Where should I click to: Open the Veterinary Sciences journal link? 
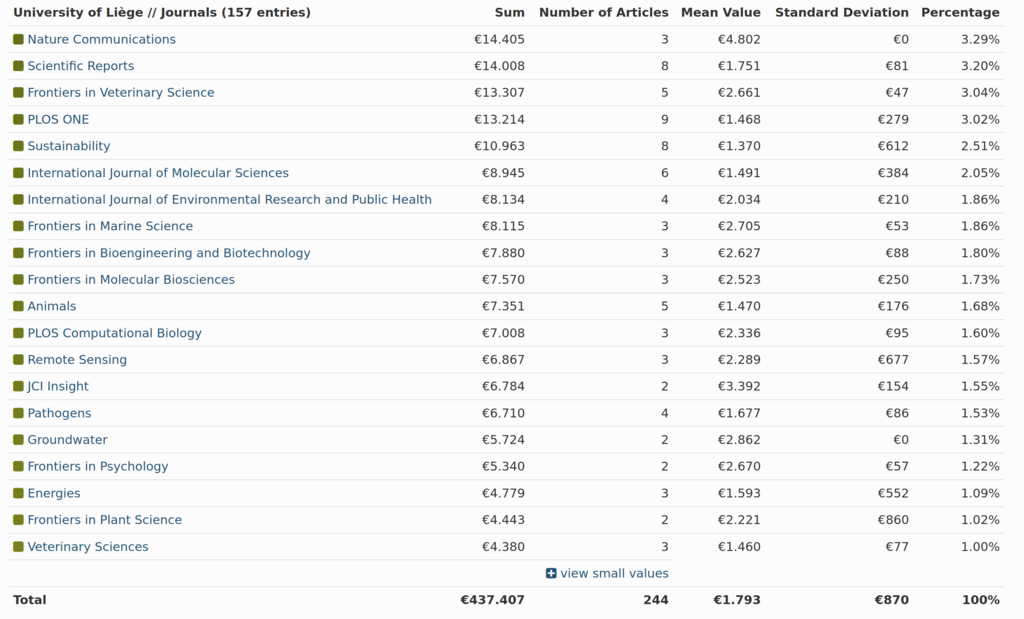click(x=88, y=547)
